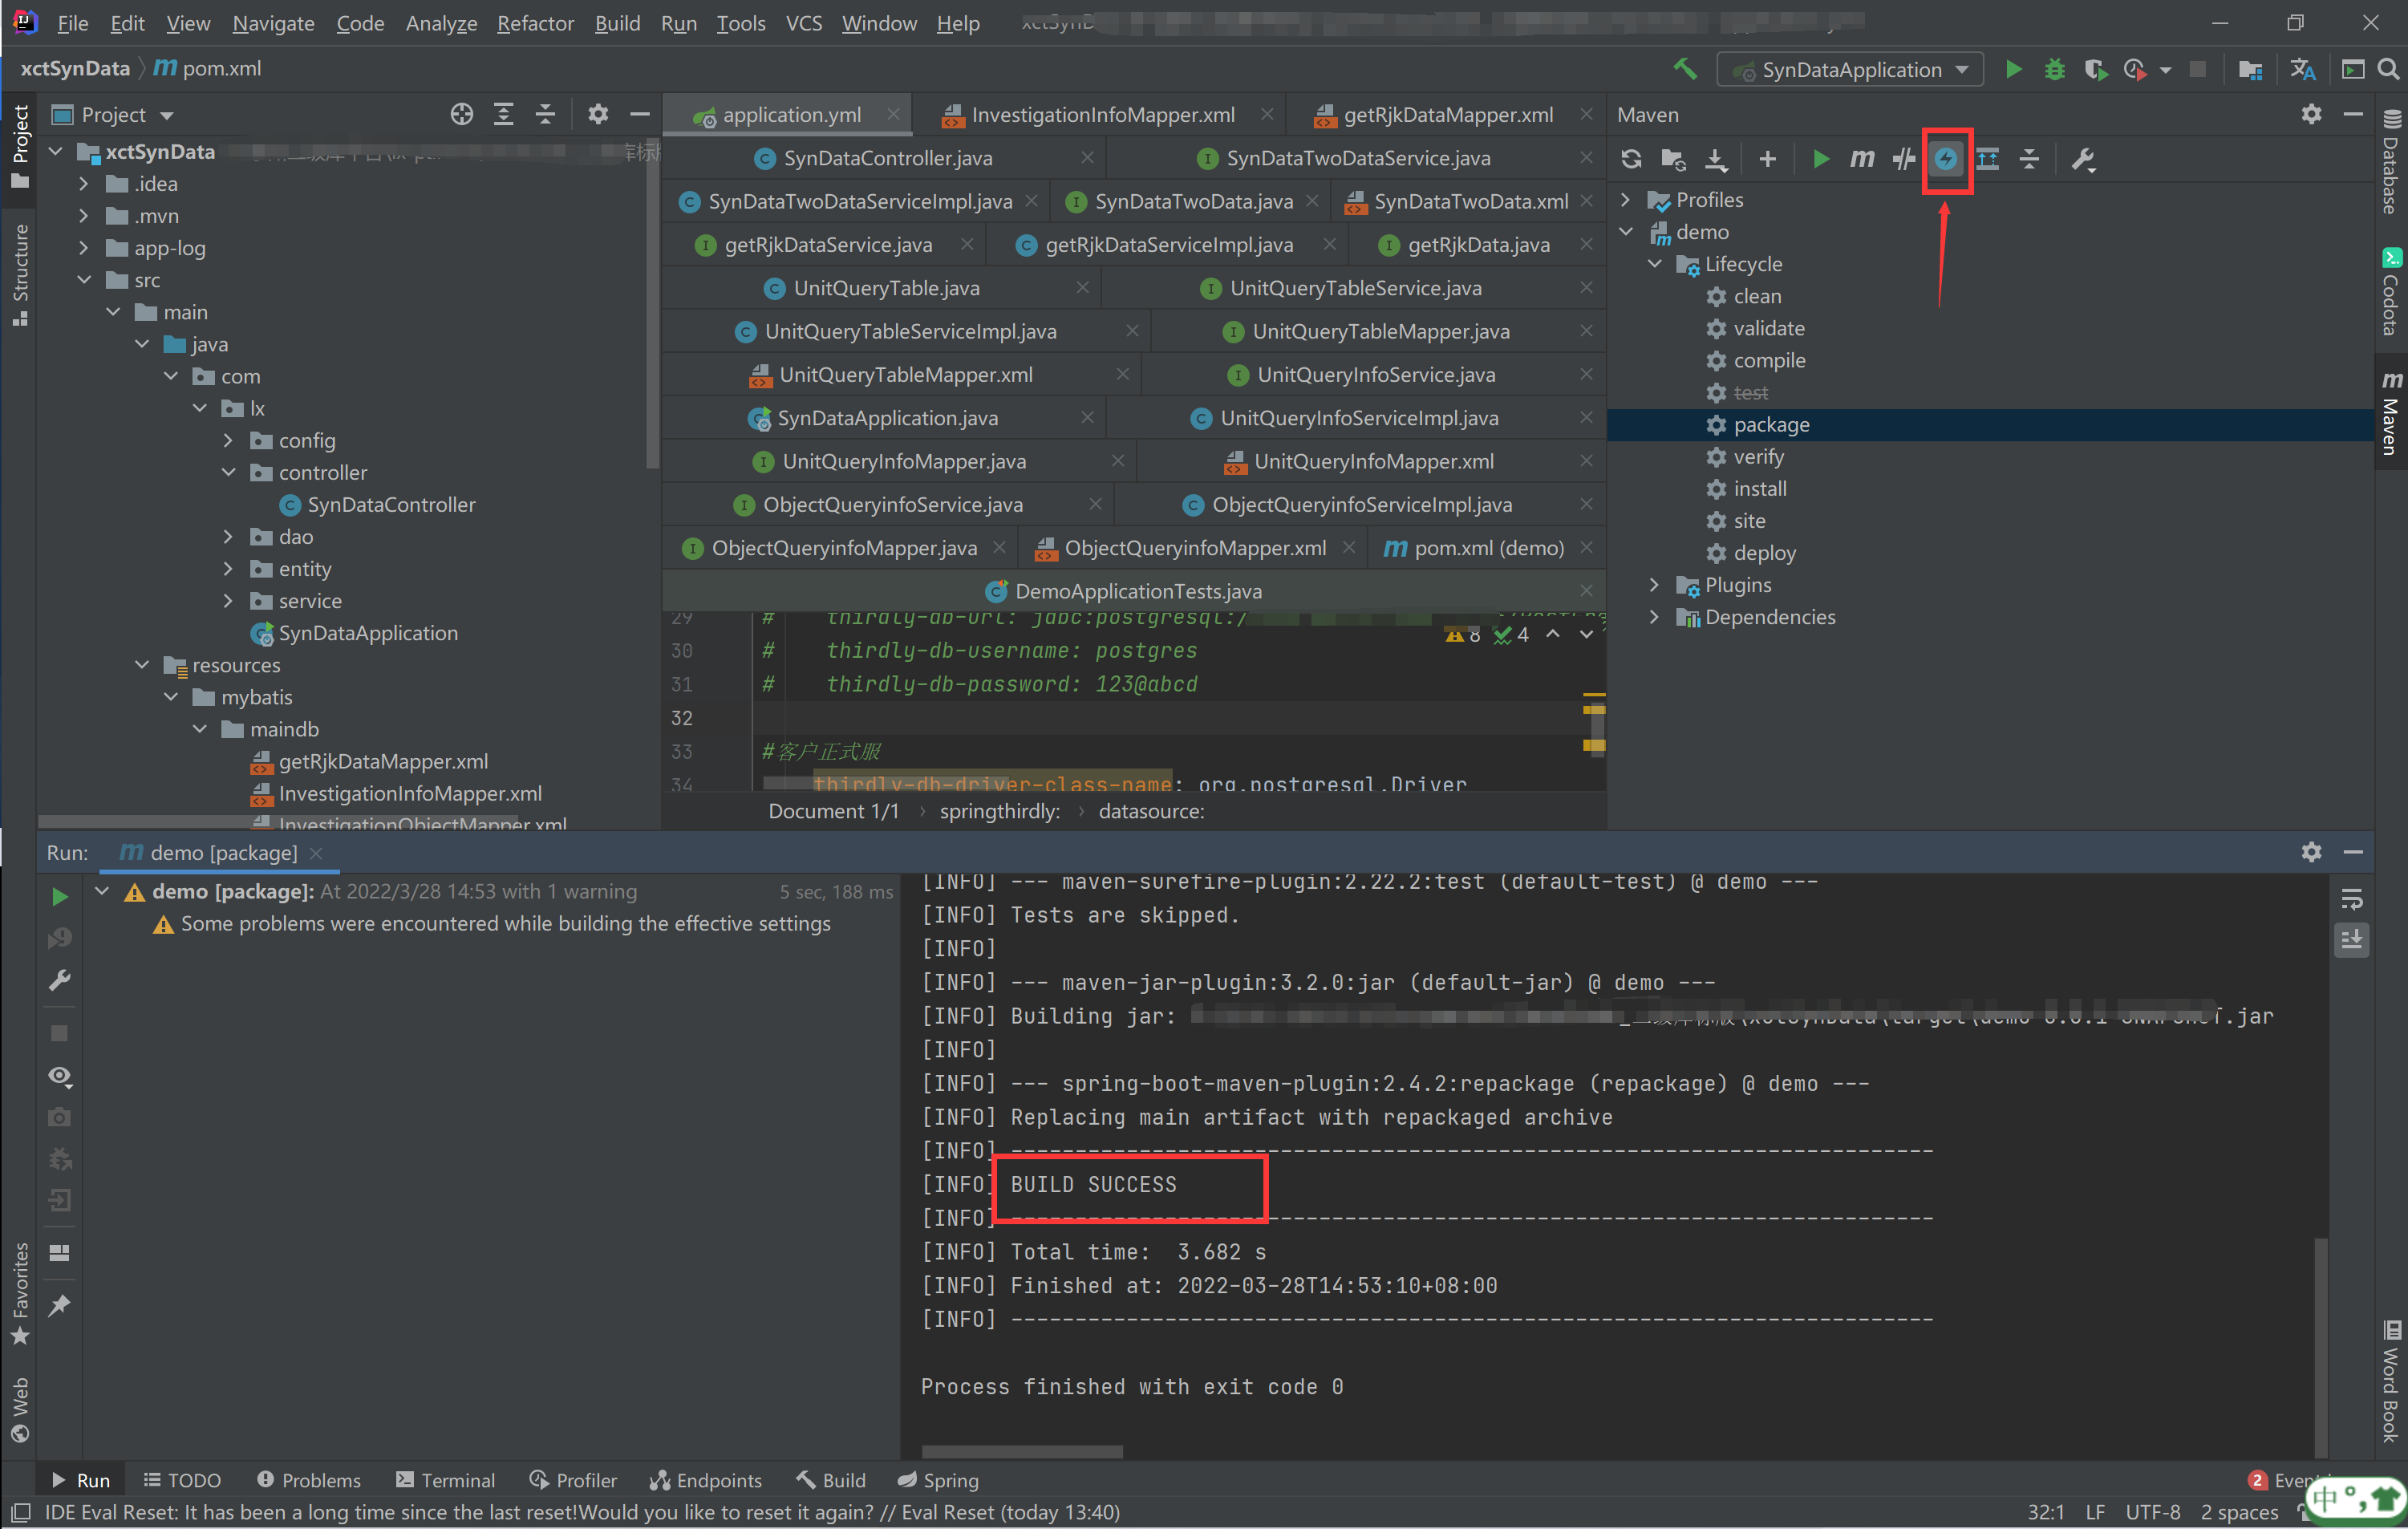Toggle soft-wrap in Run console
This screenshot has width=2408, height=1529.
(2351, 900)
